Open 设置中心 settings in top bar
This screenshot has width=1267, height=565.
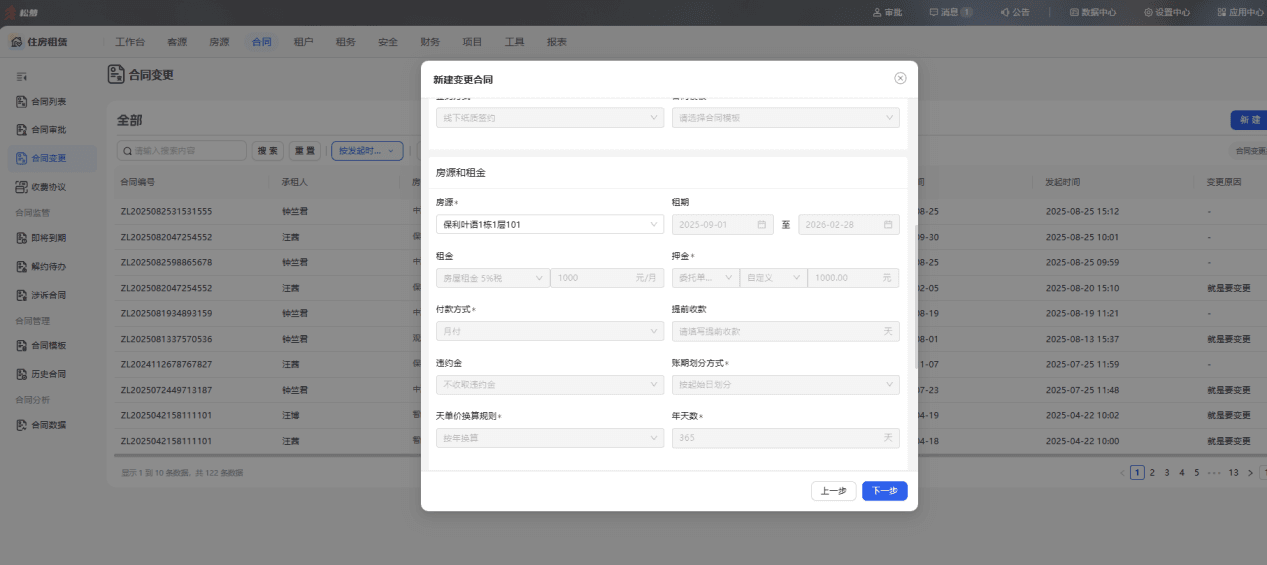pos(1167,12)
